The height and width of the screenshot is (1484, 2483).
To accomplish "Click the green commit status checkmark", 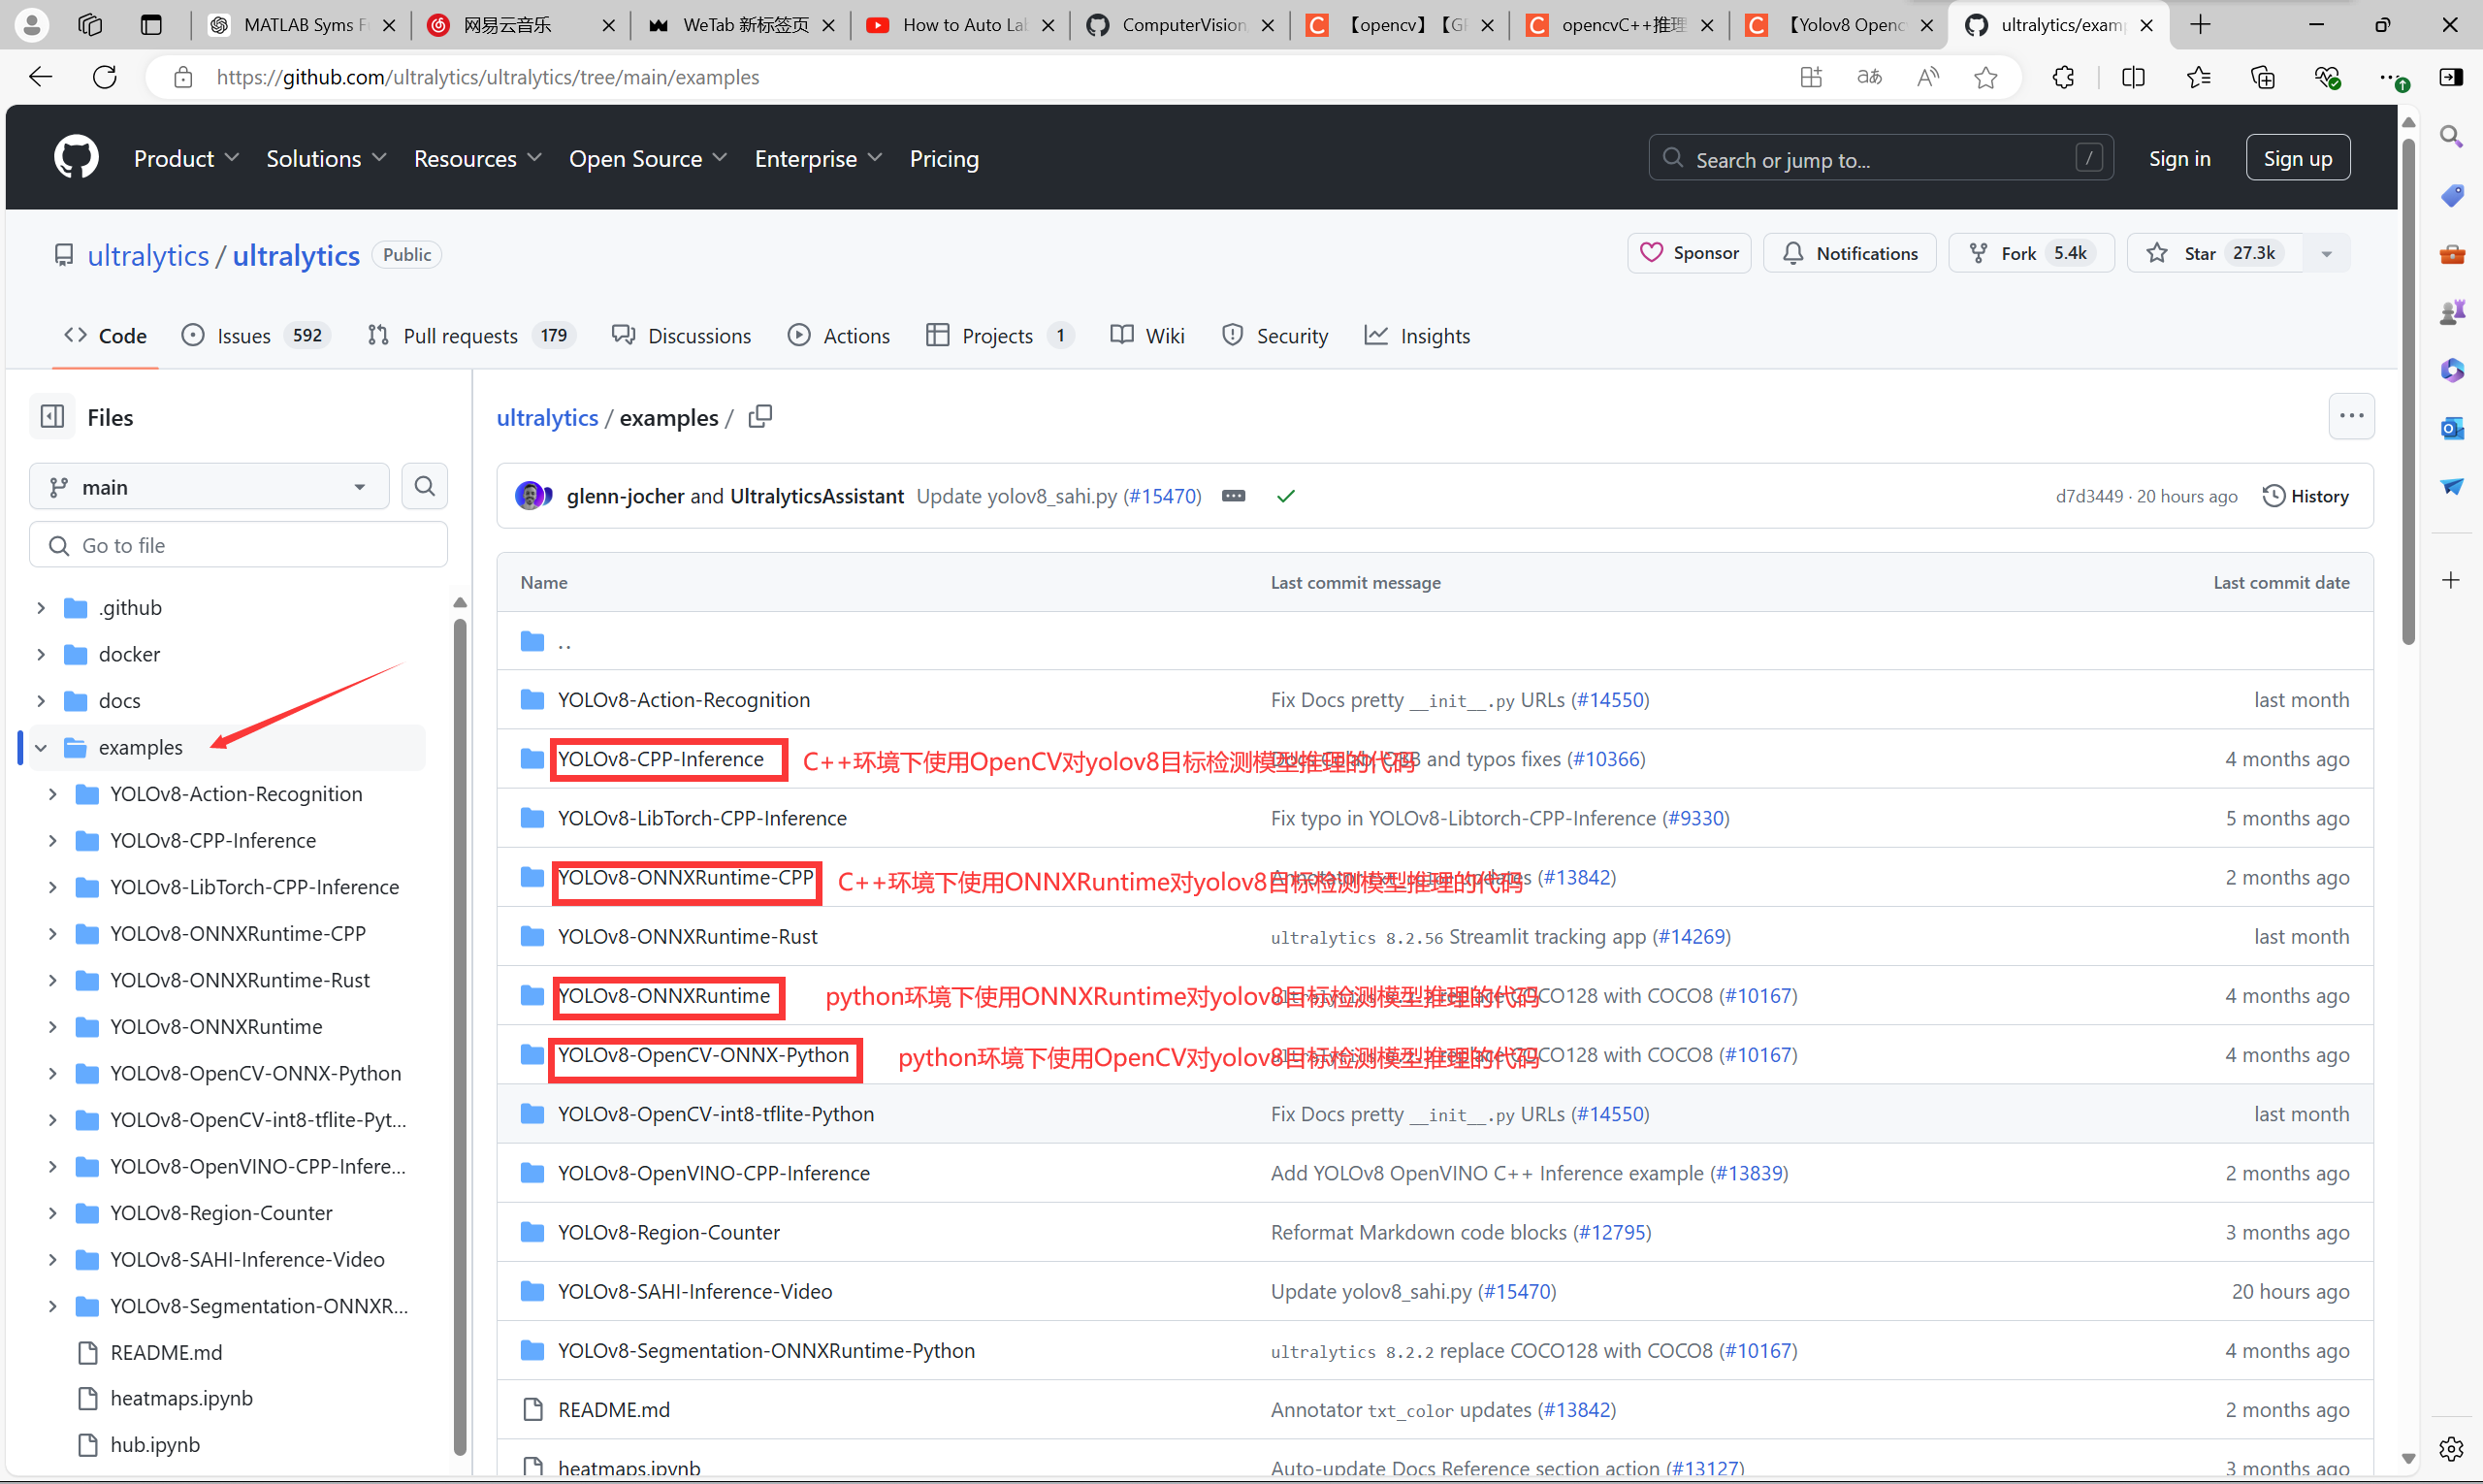I will (x=1286, y=496).
